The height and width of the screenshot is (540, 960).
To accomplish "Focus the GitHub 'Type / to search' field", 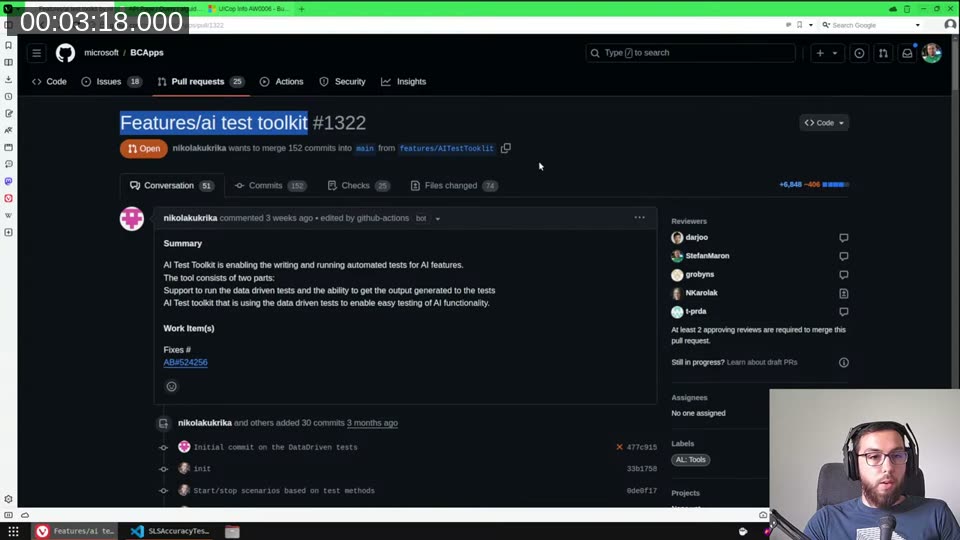I will point(690,53).
